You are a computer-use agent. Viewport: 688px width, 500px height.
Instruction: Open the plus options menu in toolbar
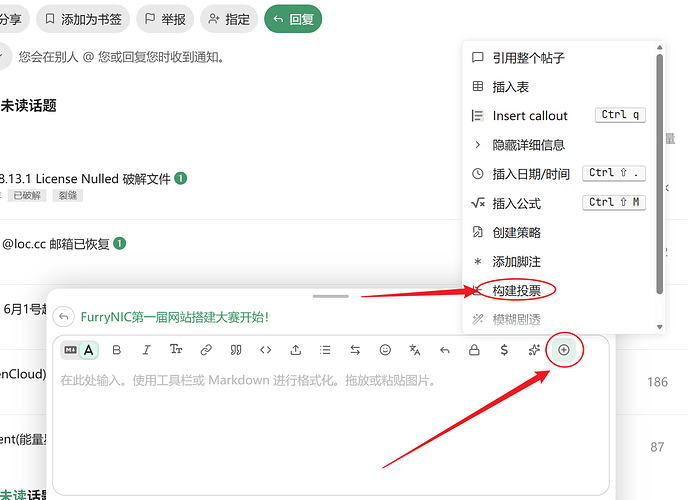click(564, 350)
